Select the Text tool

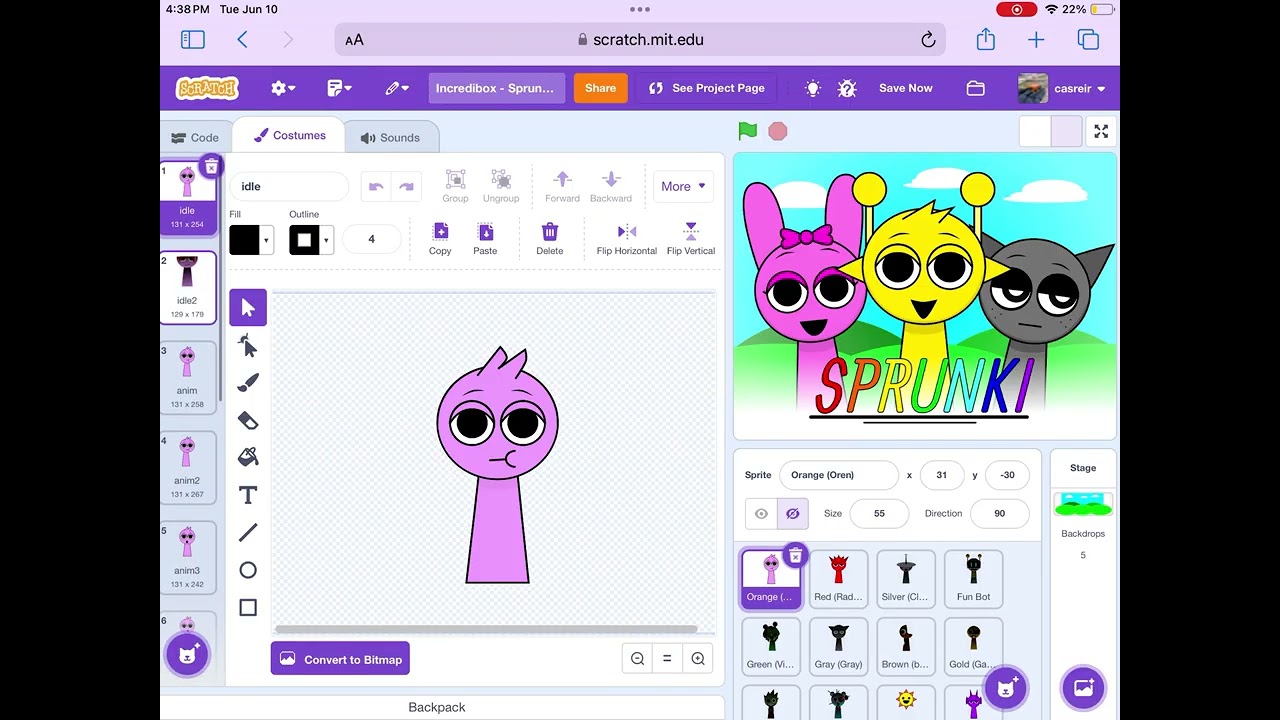248,495
